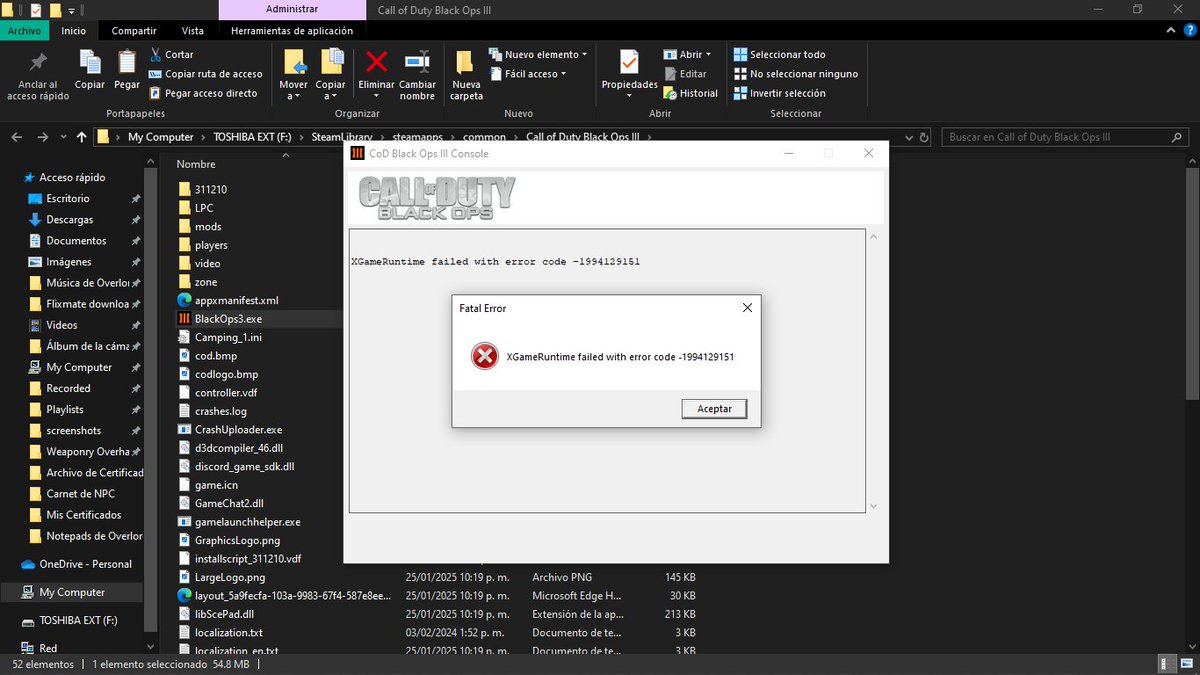This screenshot has height=675, width=1200.
Task: Select Copiar ruta de acceso
Action: pyautogui.click(x=205, y=74)
